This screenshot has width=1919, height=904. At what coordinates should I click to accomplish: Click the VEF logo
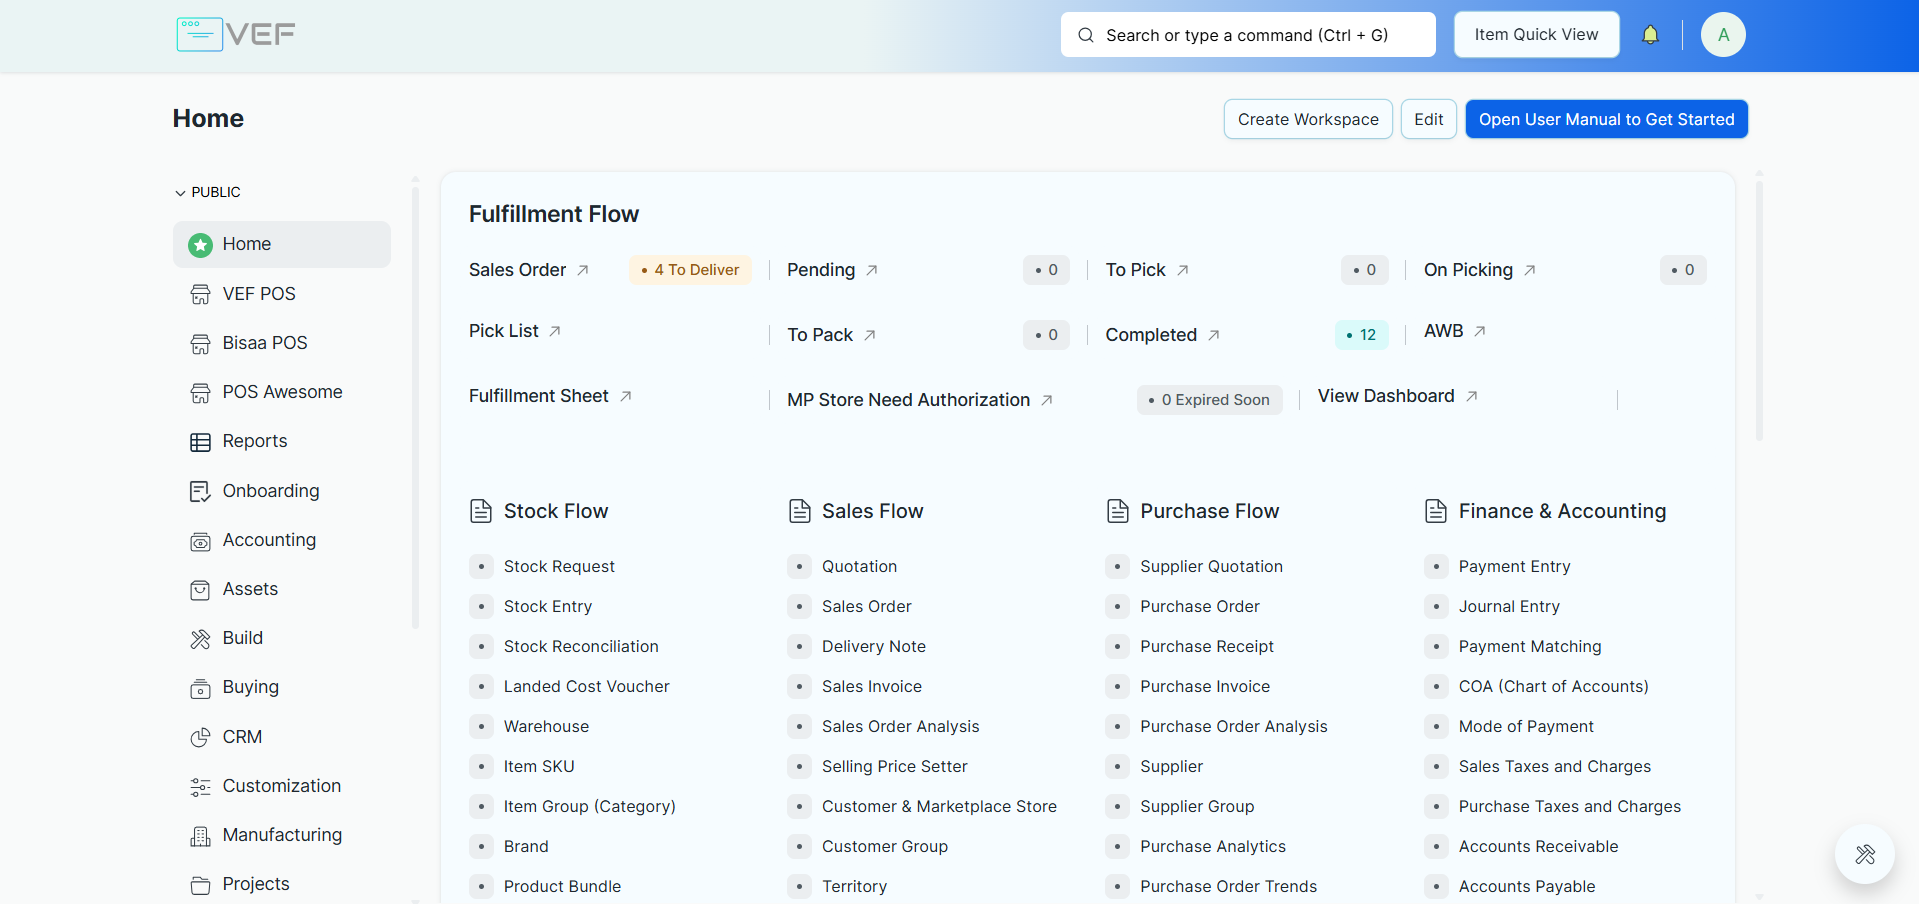[236, 35]
